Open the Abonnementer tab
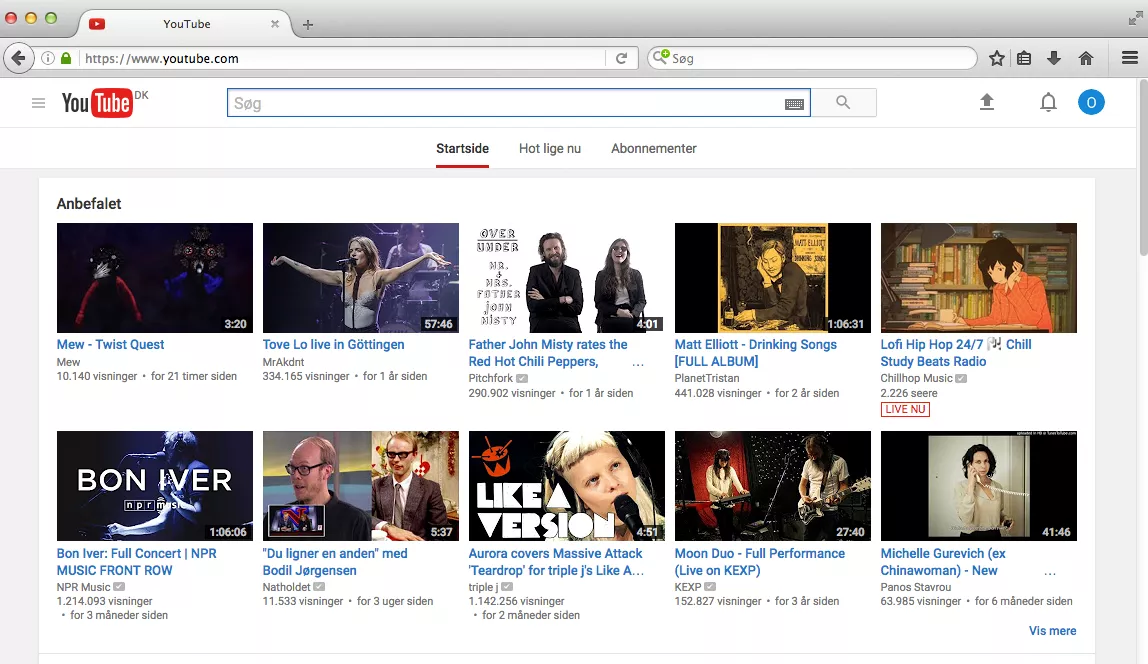 click(653, 148)
